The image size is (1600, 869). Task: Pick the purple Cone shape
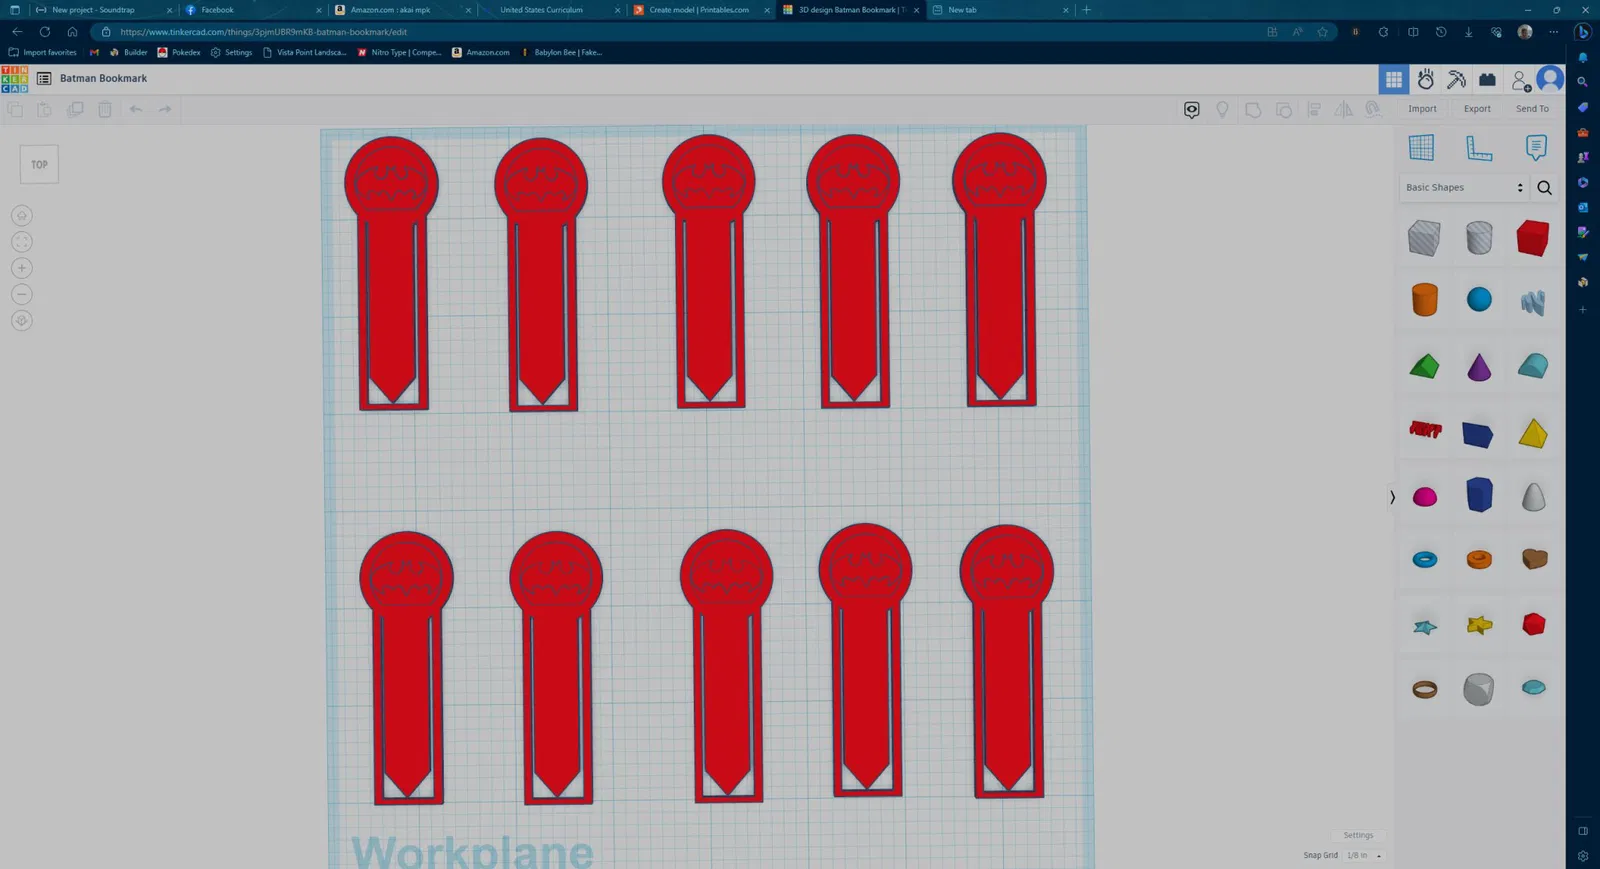coord(1479,366)
